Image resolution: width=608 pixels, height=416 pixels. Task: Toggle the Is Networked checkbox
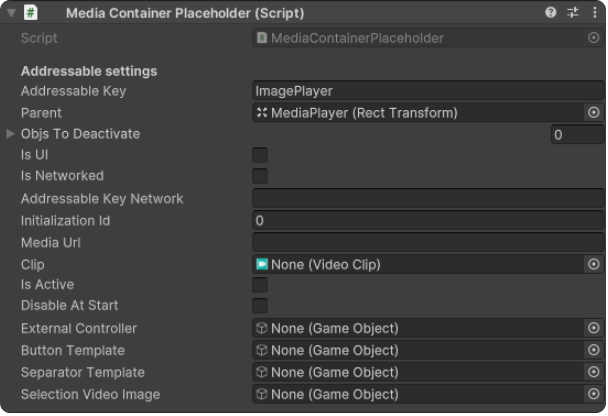[260, 176]
